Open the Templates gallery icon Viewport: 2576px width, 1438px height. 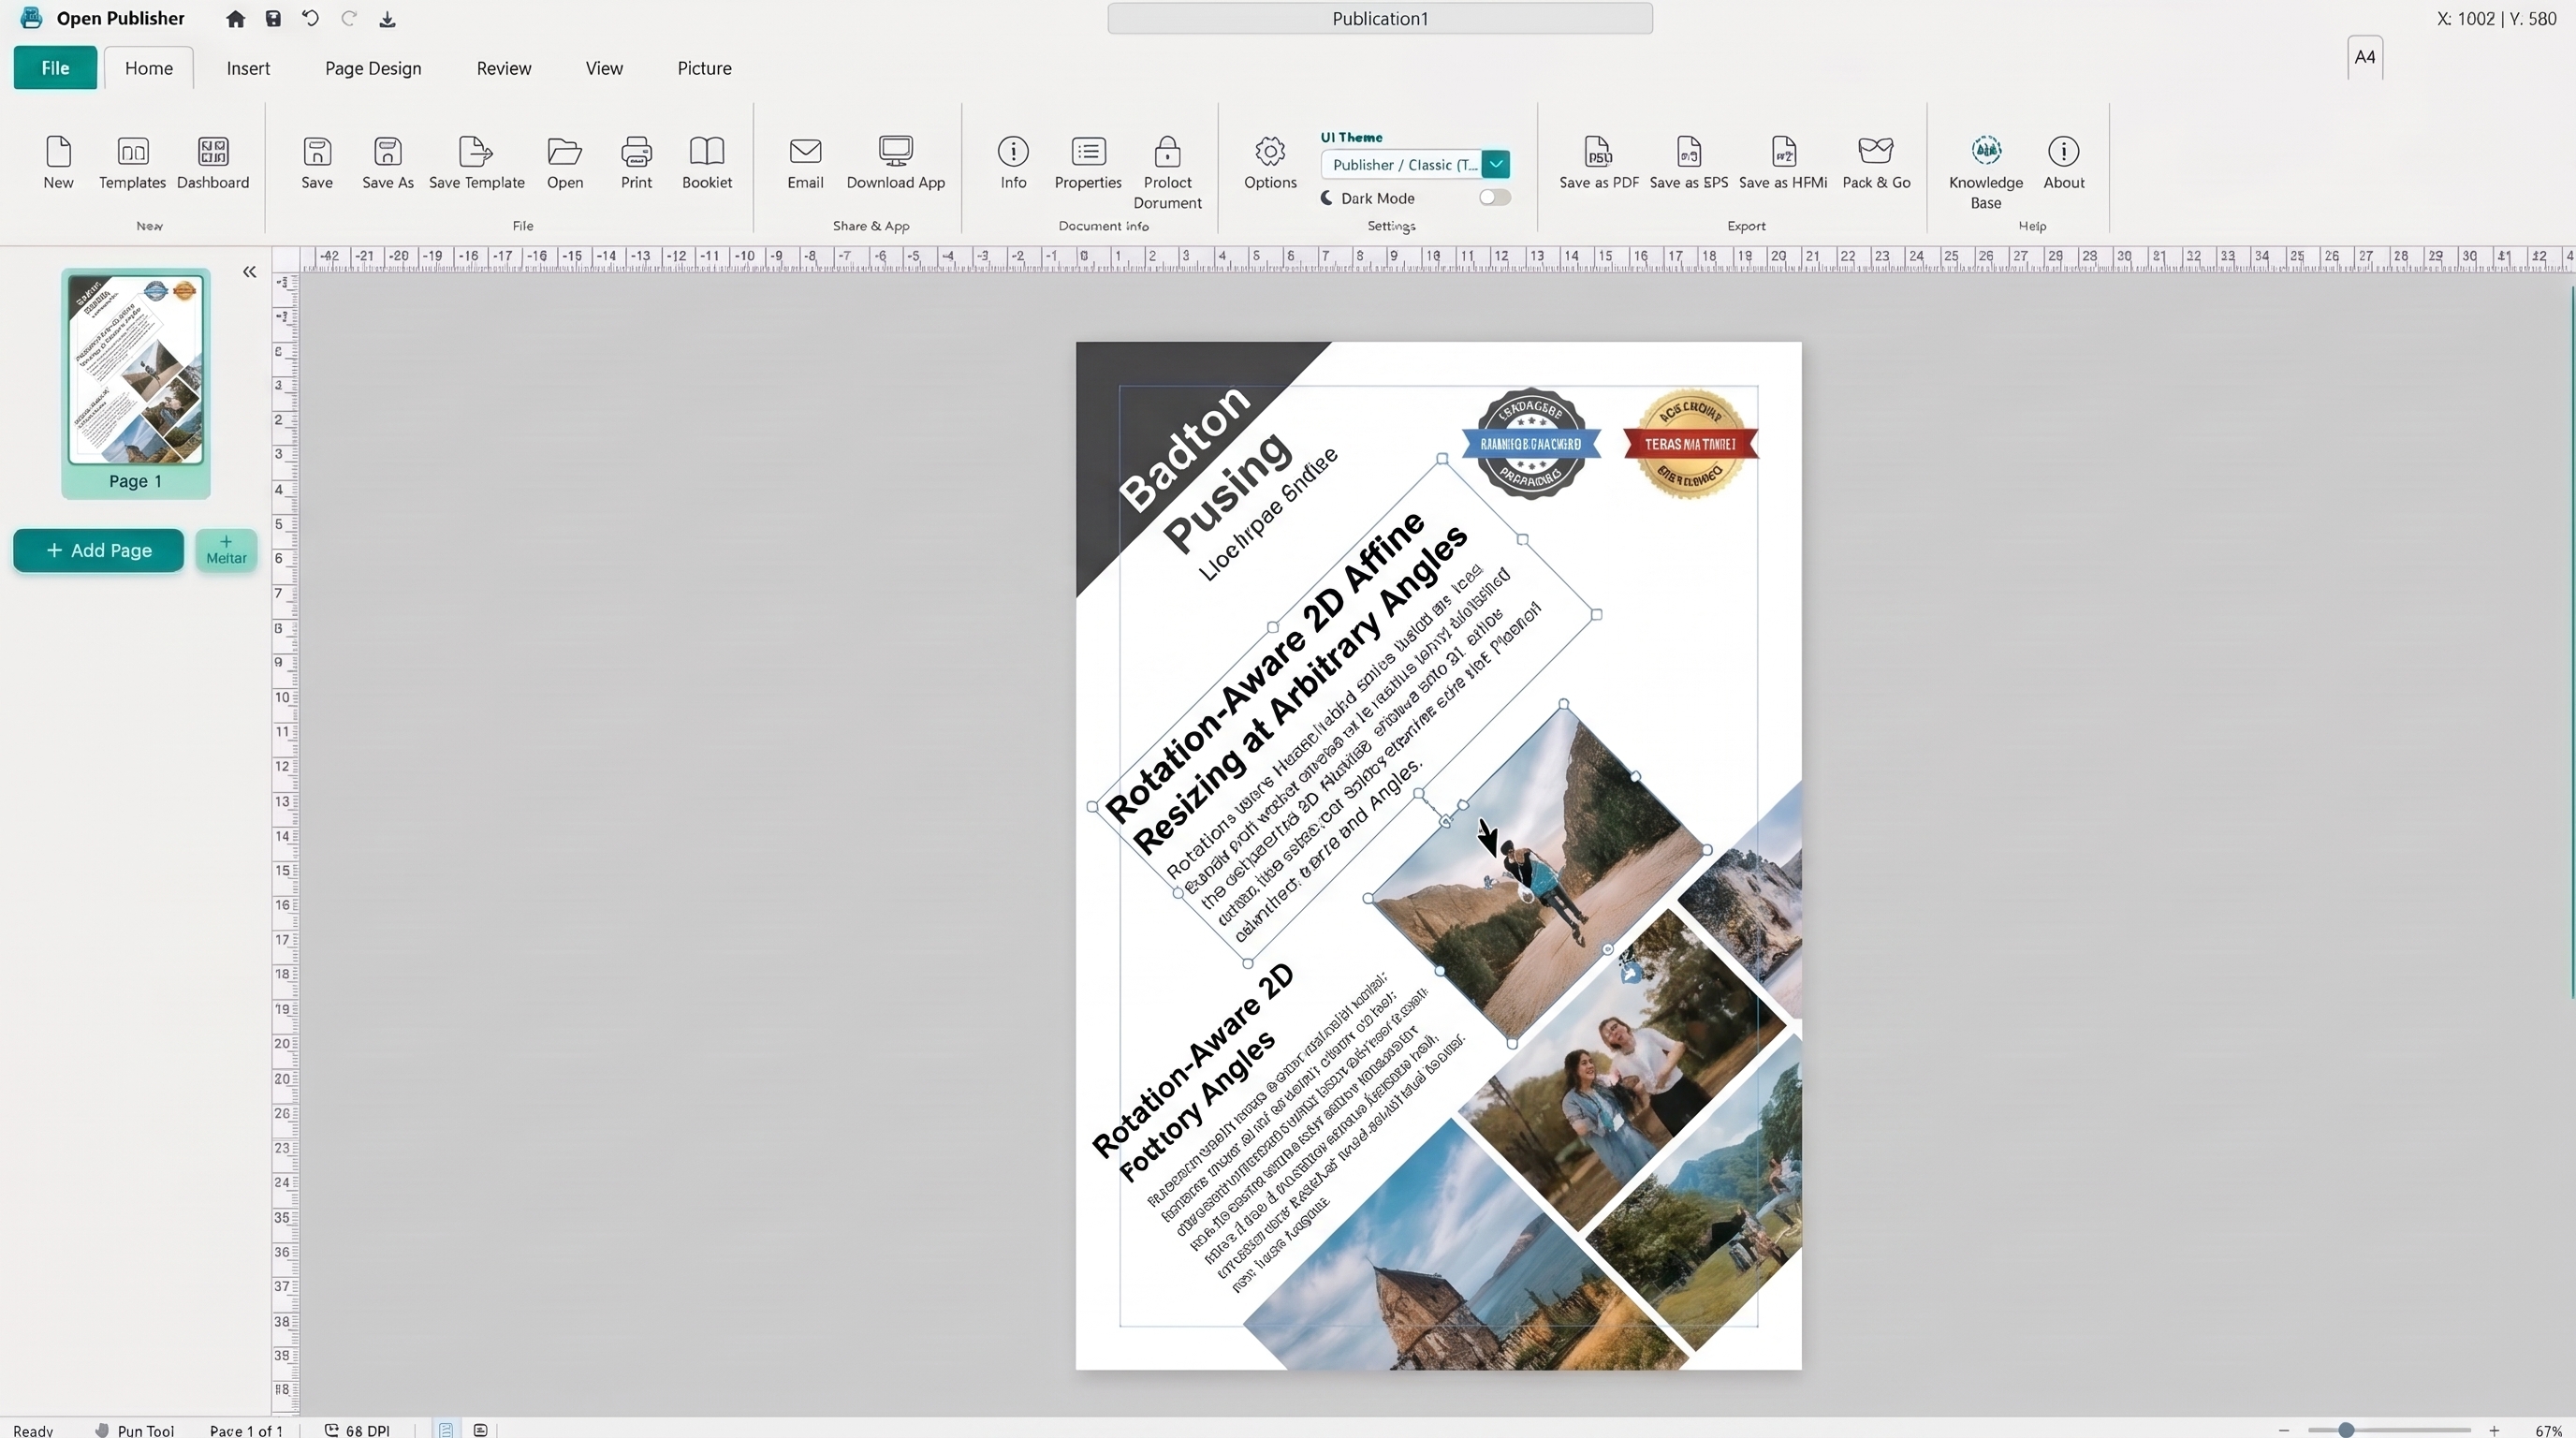pyautogui.click(x=132, y=151)
